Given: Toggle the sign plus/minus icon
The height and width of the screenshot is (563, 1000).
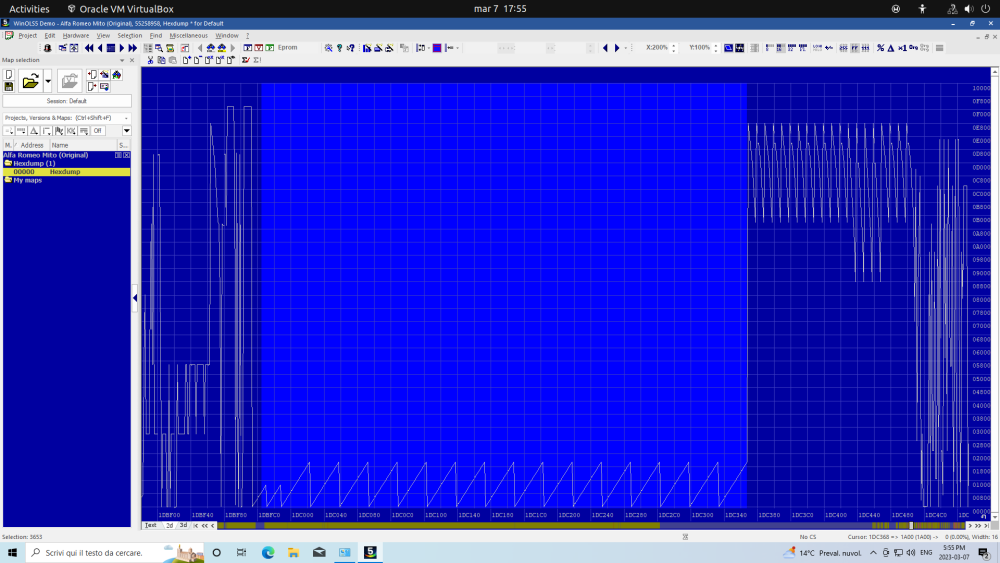Looking at the screenshot, I should point(829,48).
